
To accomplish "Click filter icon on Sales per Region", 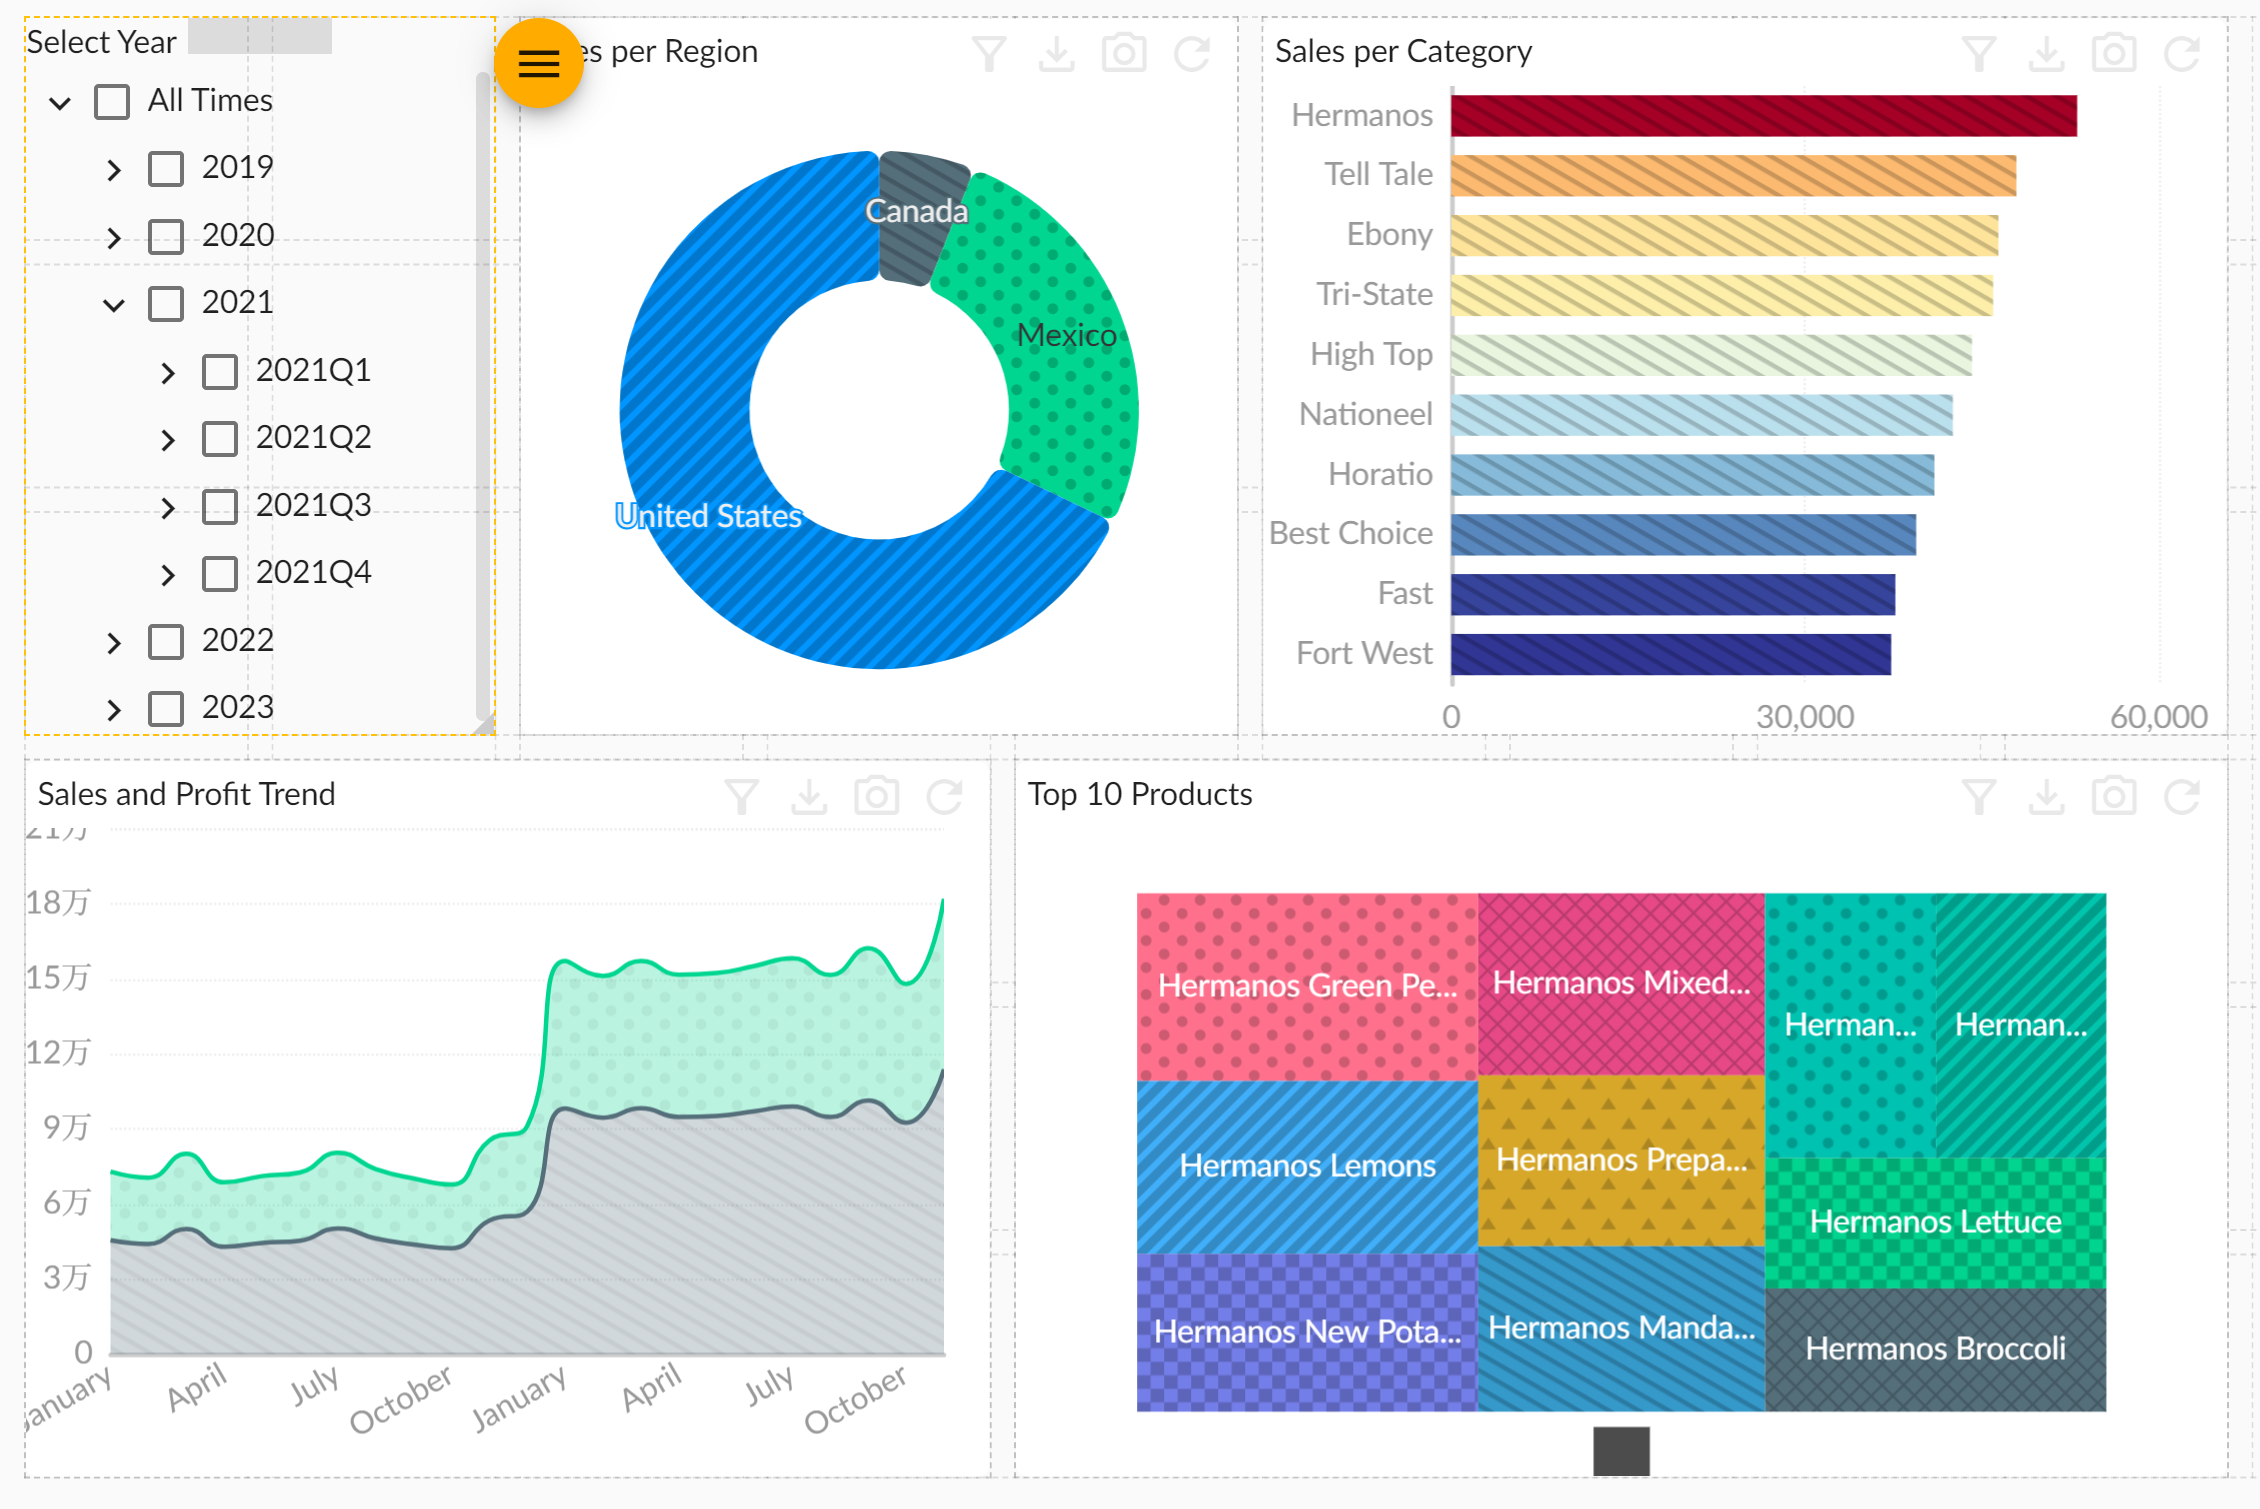I will [988, 53].
